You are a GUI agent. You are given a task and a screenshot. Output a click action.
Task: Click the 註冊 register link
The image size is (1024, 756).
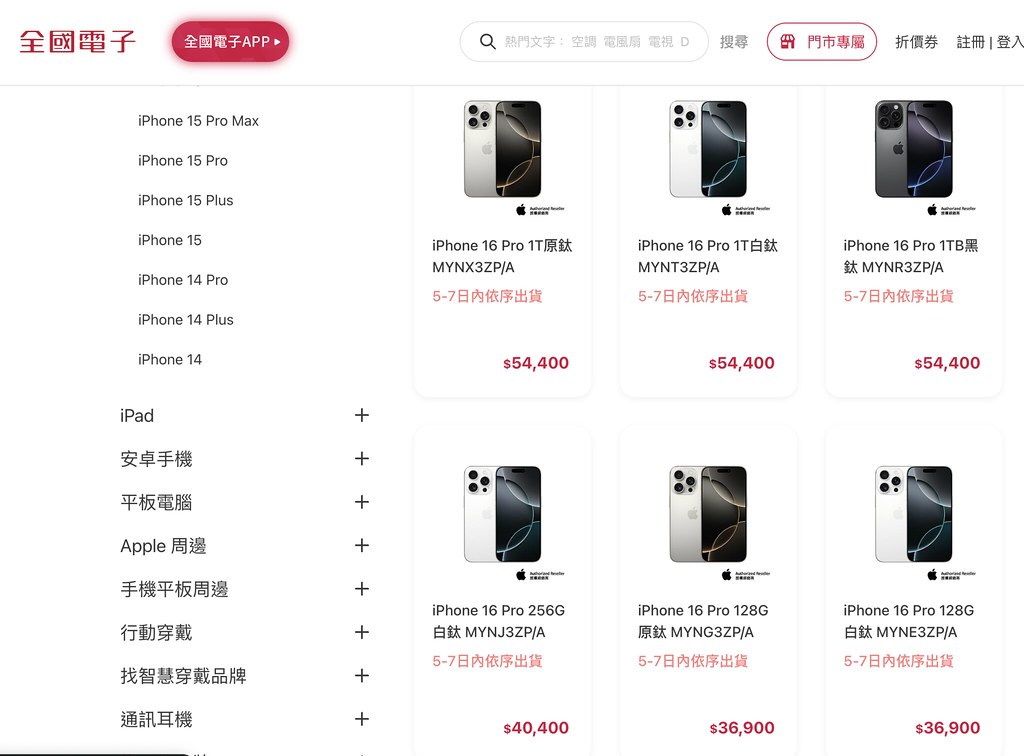tap(970, 42)
